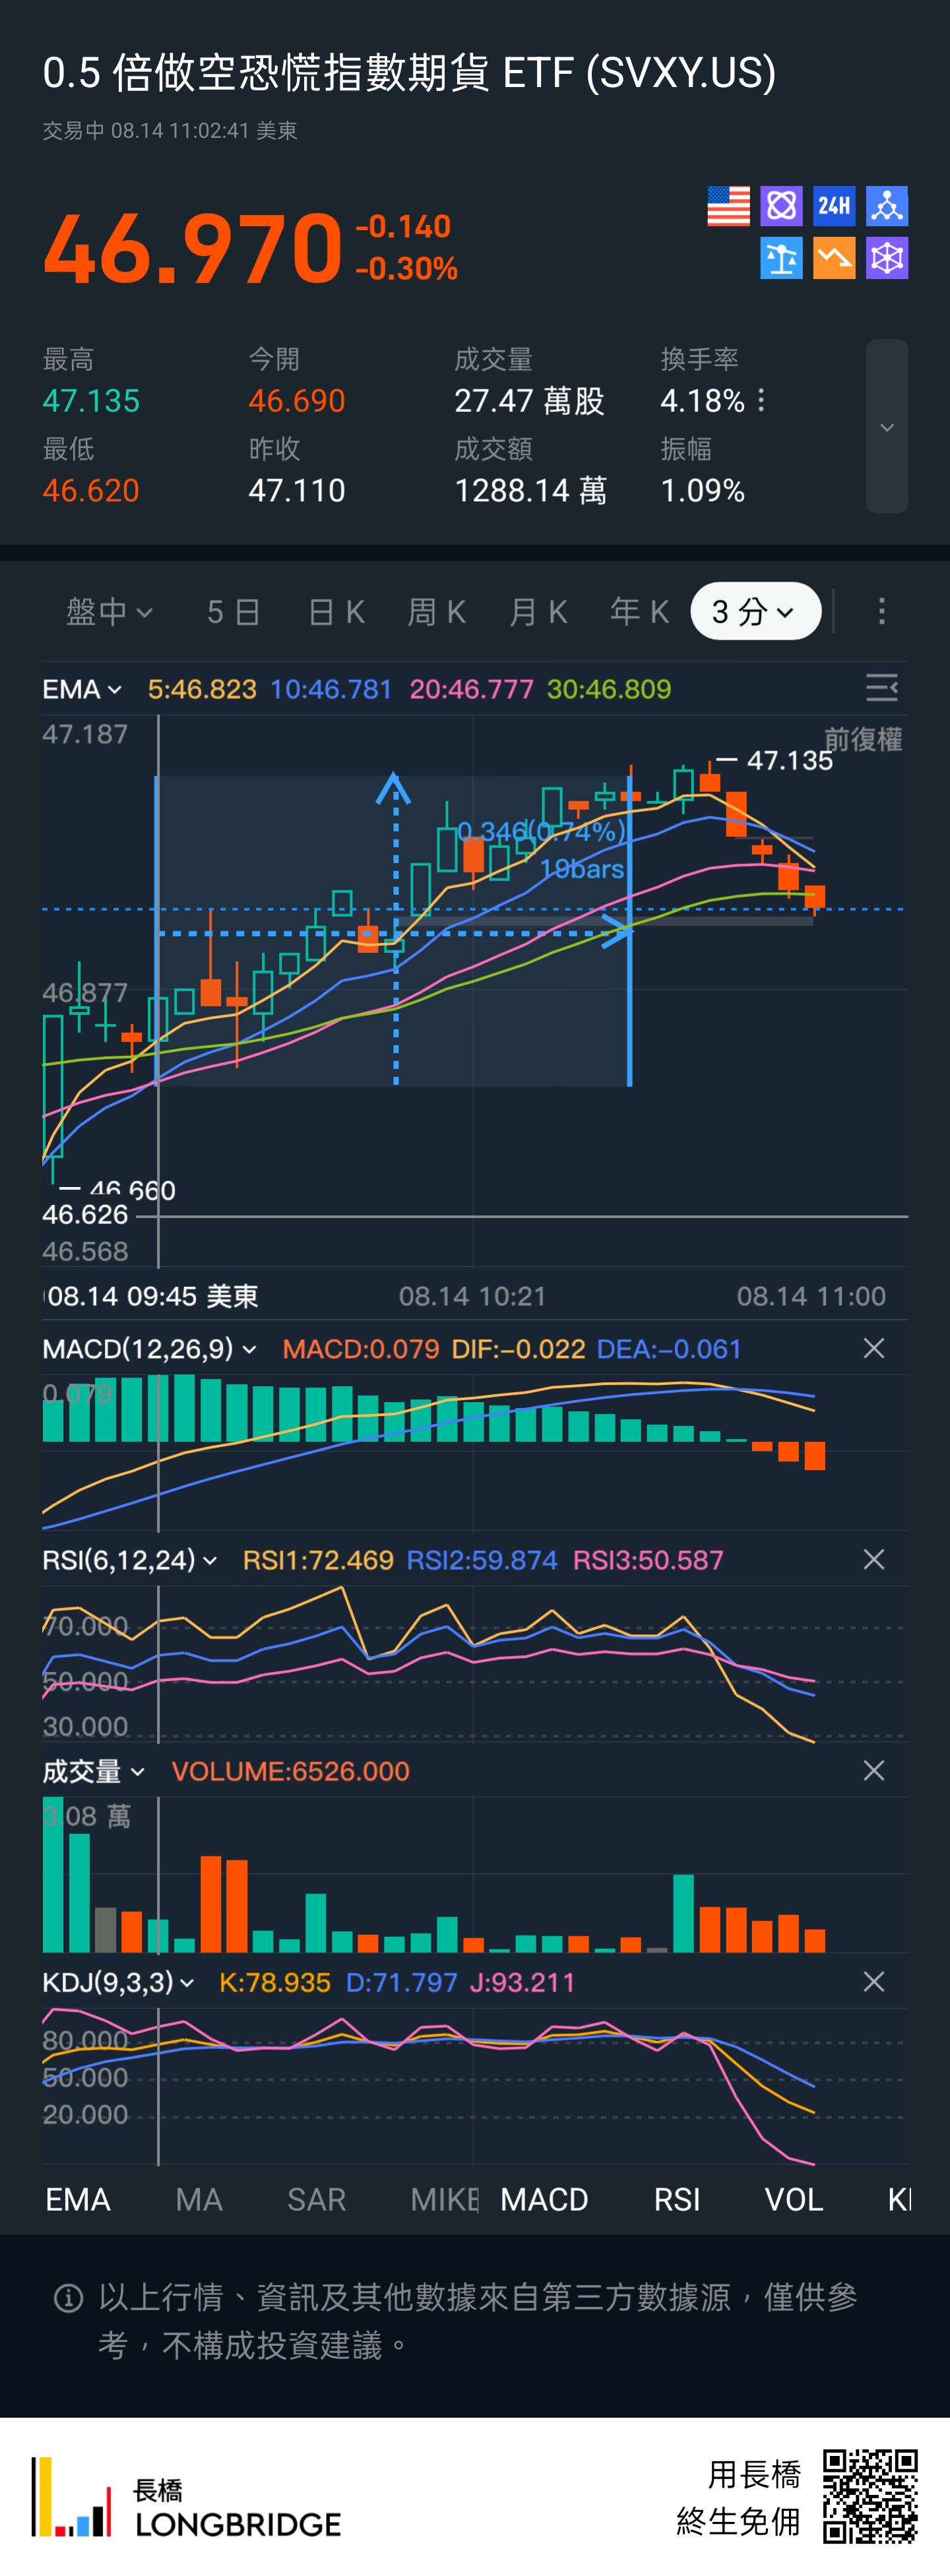Open the EMA indicator type dropdown
The width and height of the screenshot is (950, 2576).
(x=82, y=689)
